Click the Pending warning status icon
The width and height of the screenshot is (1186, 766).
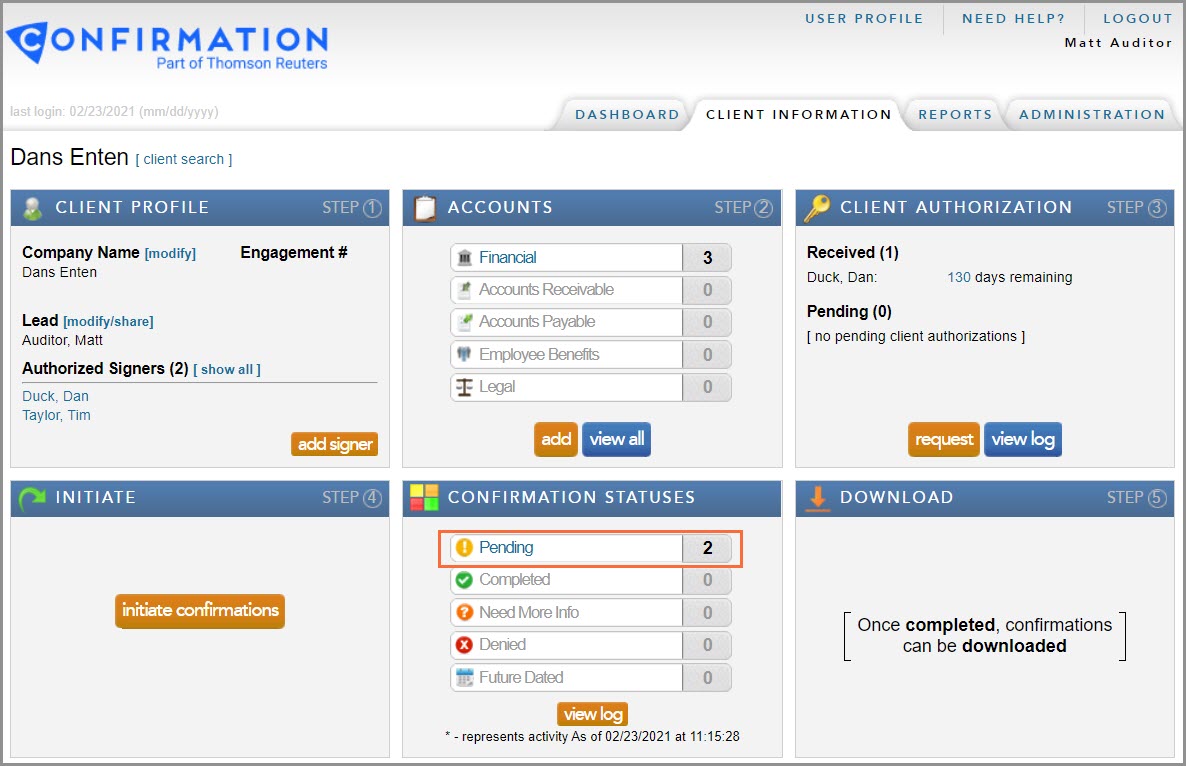click(x=464, y=548)
